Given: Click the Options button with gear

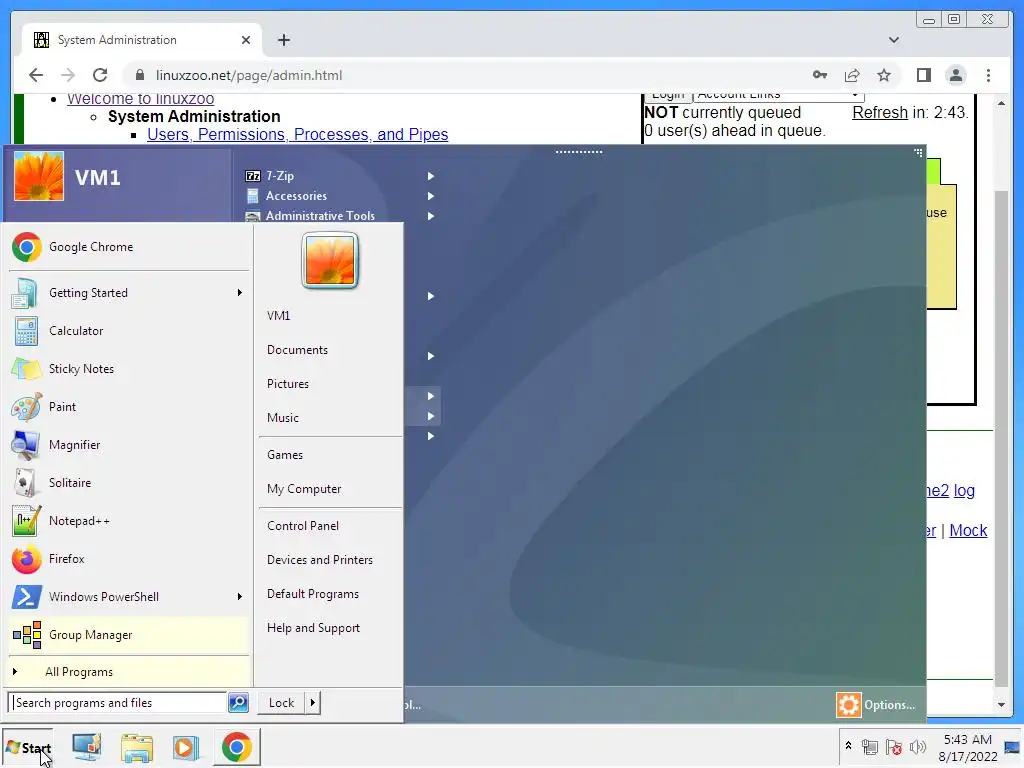Looking at the screenshot, I should (876, 705).
